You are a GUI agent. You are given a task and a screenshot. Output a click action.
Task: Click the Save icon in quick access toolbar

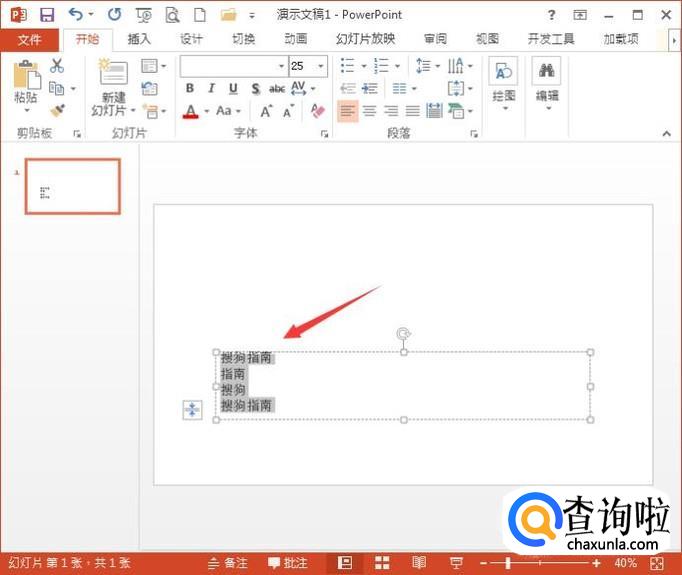click(46, 14)
